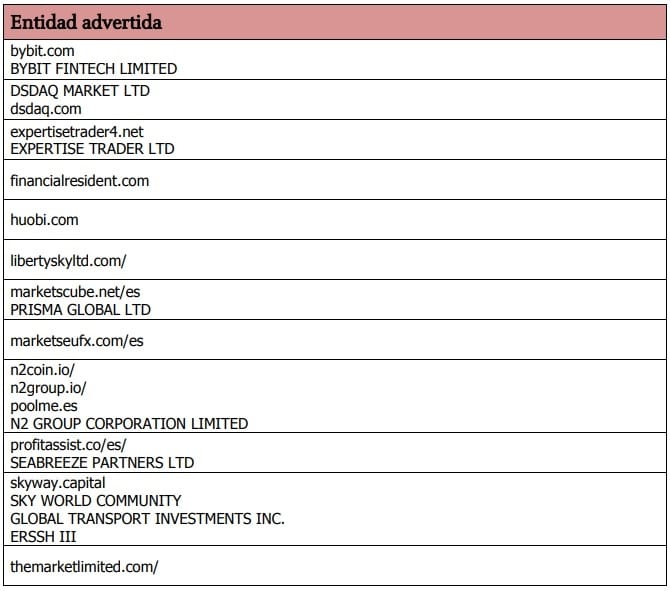
Task: Click the financialresident.com row
Action: (79, 181)
